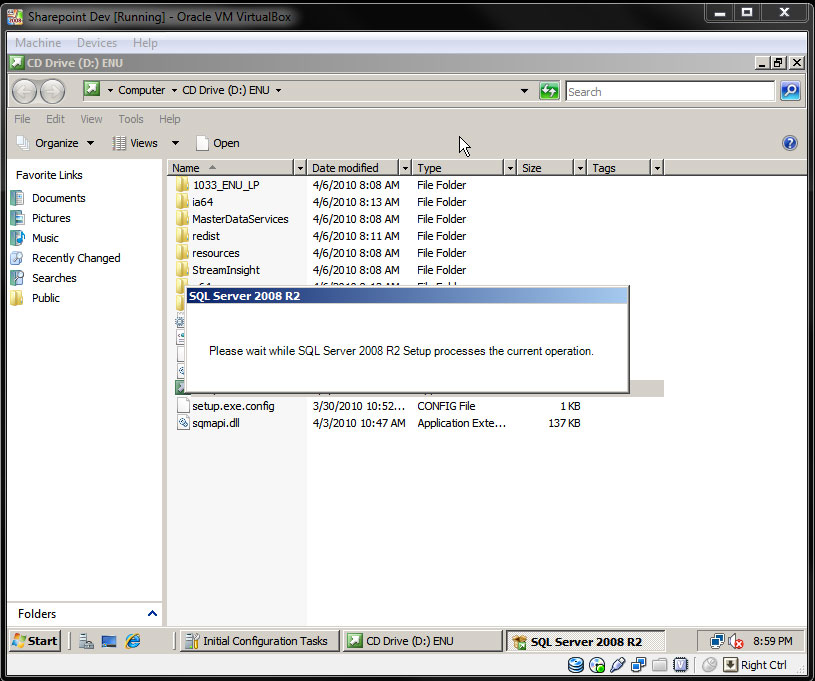Switch to CD Drive (D:) ENU taskbar button
This screenshot has height=681, width=815.
[x=422, y=641]
